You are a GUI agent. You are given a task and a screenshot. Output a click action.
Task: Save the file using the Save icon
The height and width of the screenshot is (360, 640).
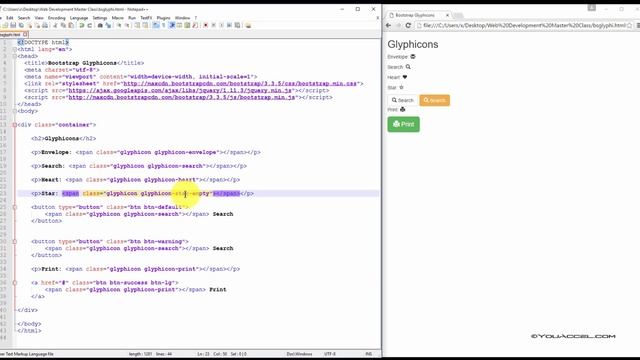pos(13,25)
